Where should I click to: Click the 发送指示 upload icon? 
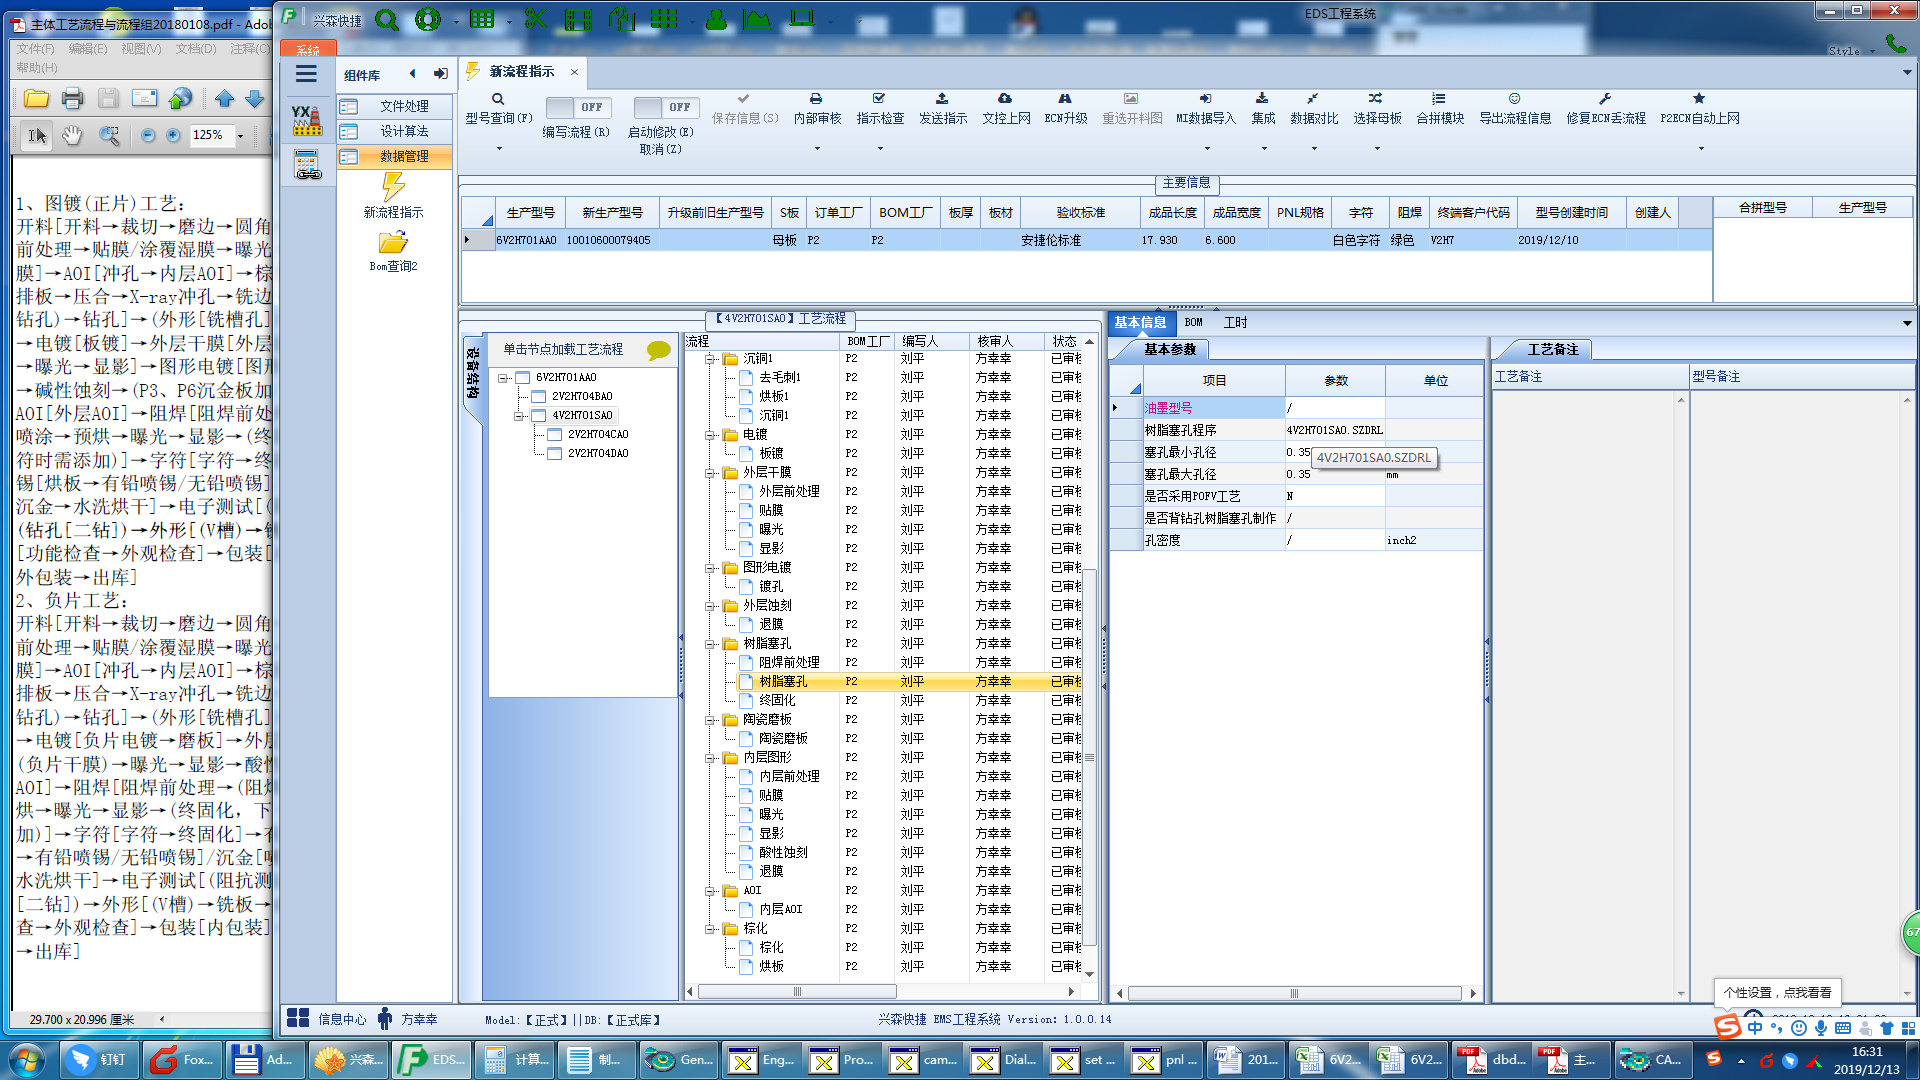point(942,99)
